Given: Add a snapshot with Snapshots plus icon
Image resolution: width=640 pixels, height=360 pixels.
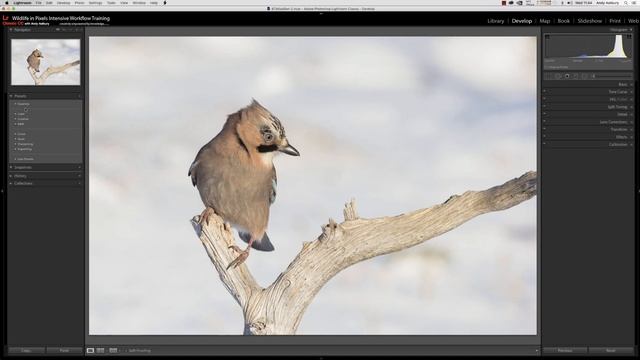Looking at the screenshot, I should click(x=79, y=167).
